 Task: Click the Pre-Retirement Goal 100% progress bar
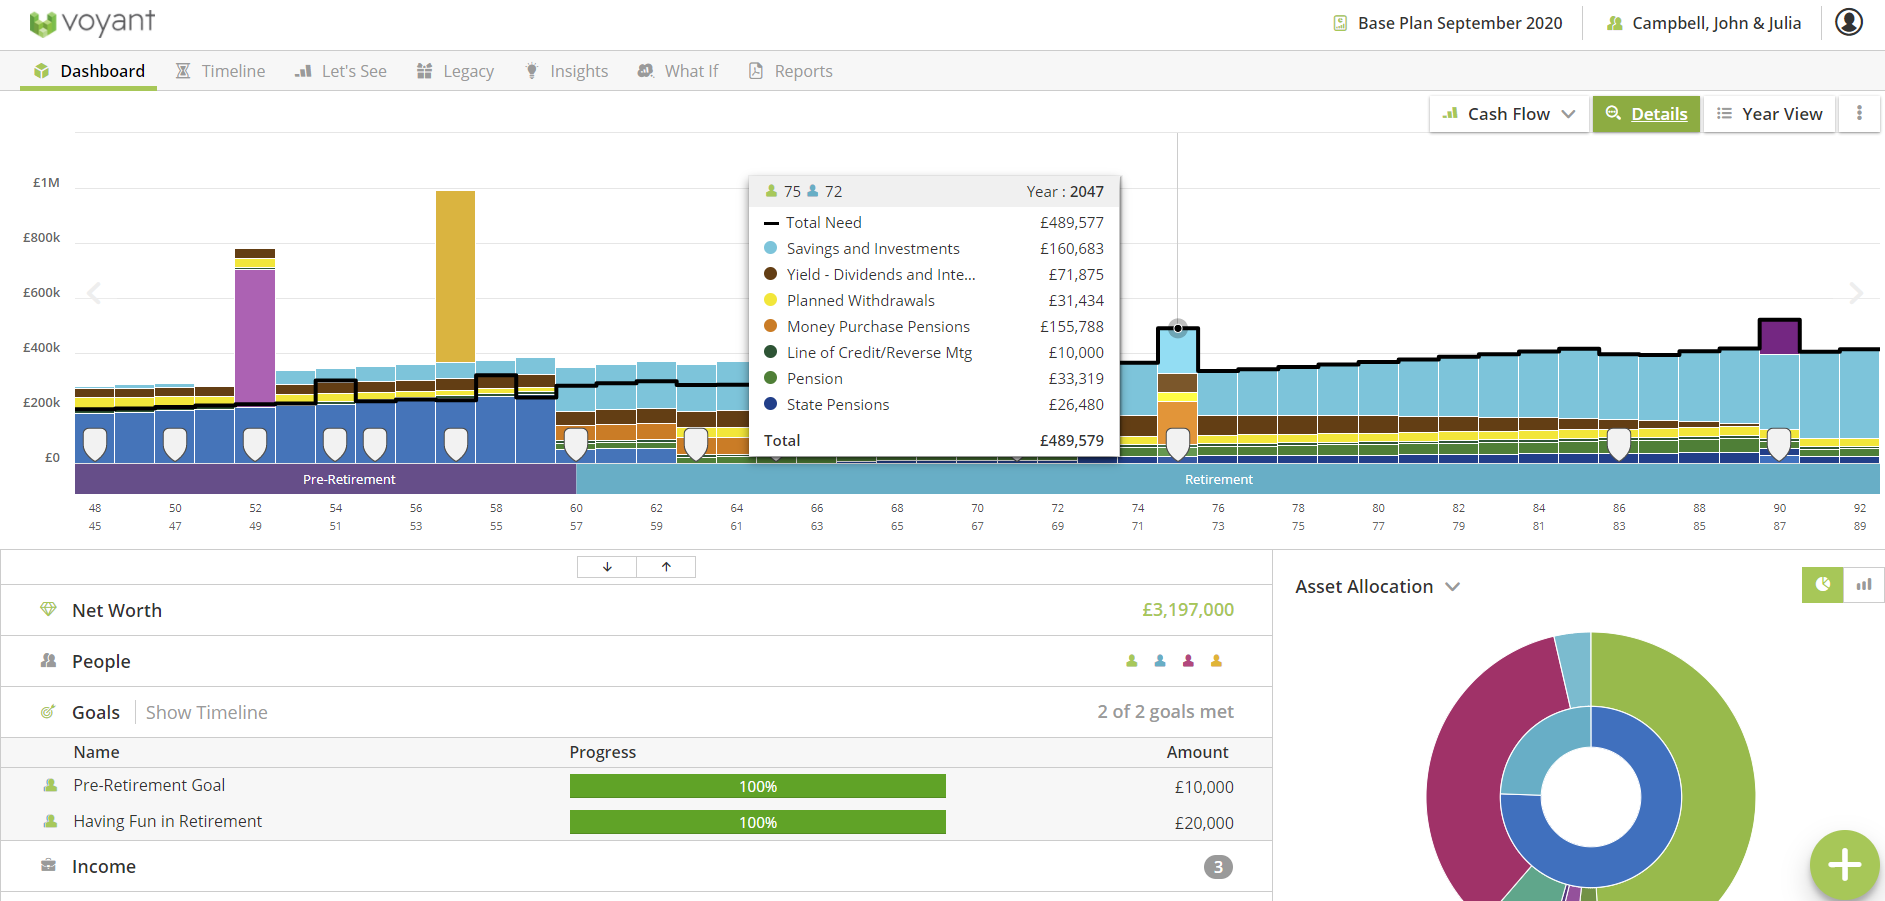[758, 786]
